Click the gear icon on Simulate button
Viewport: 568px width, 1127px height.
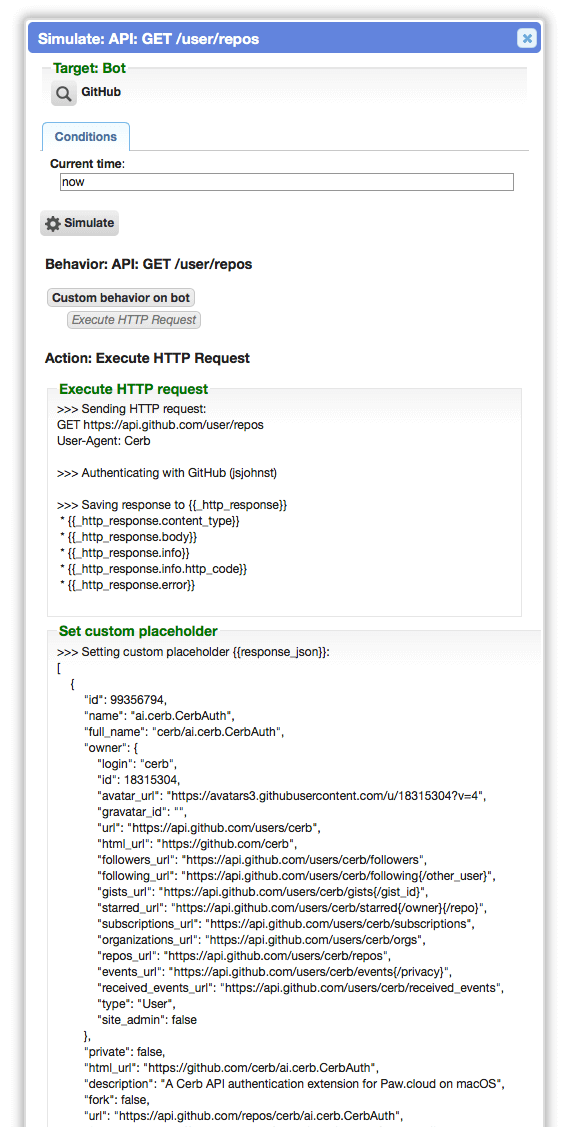point(52,224)
